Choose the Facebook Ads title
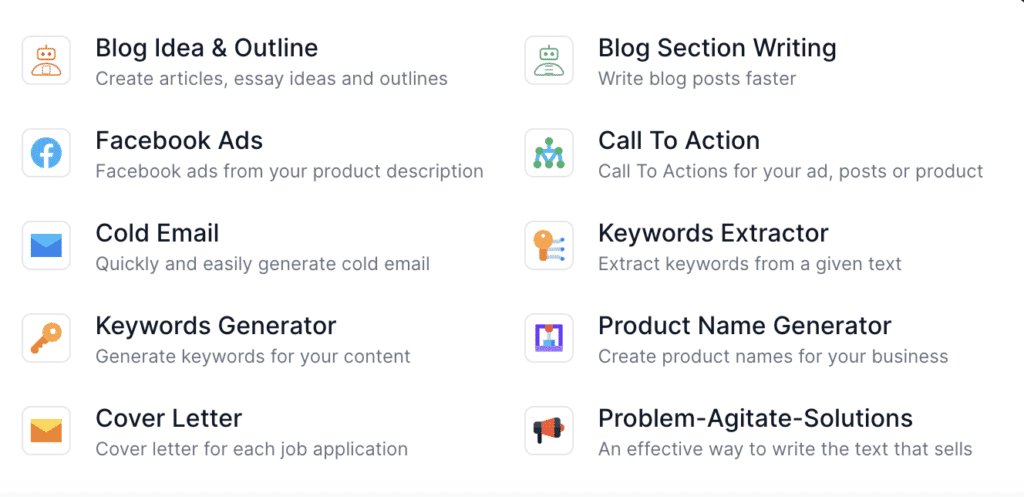This screenshot has height=497, width=1024. pos(179,141)
